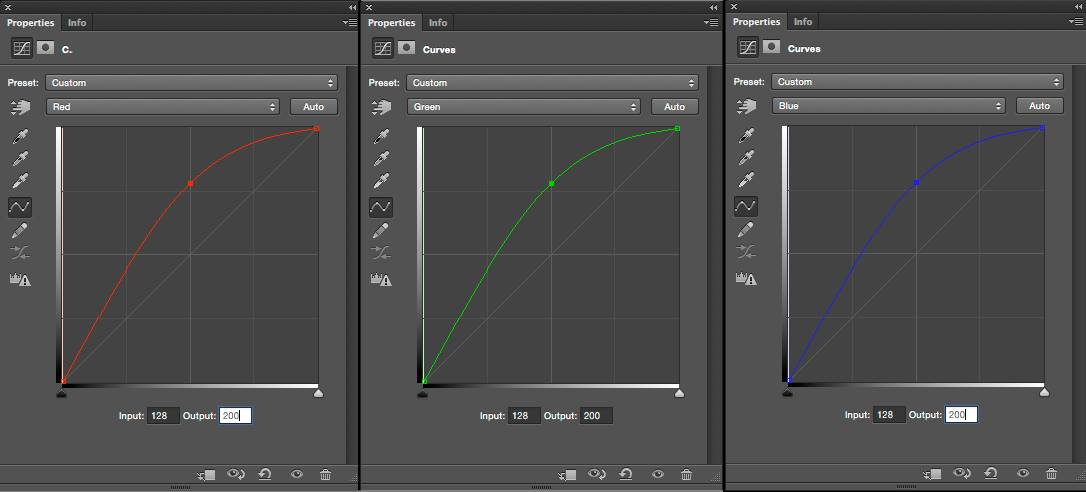This screenshot has height=492, width=1086.
Task: Pick the gray point eyedropper in the Green curves panel
Action: coord(381,159)
